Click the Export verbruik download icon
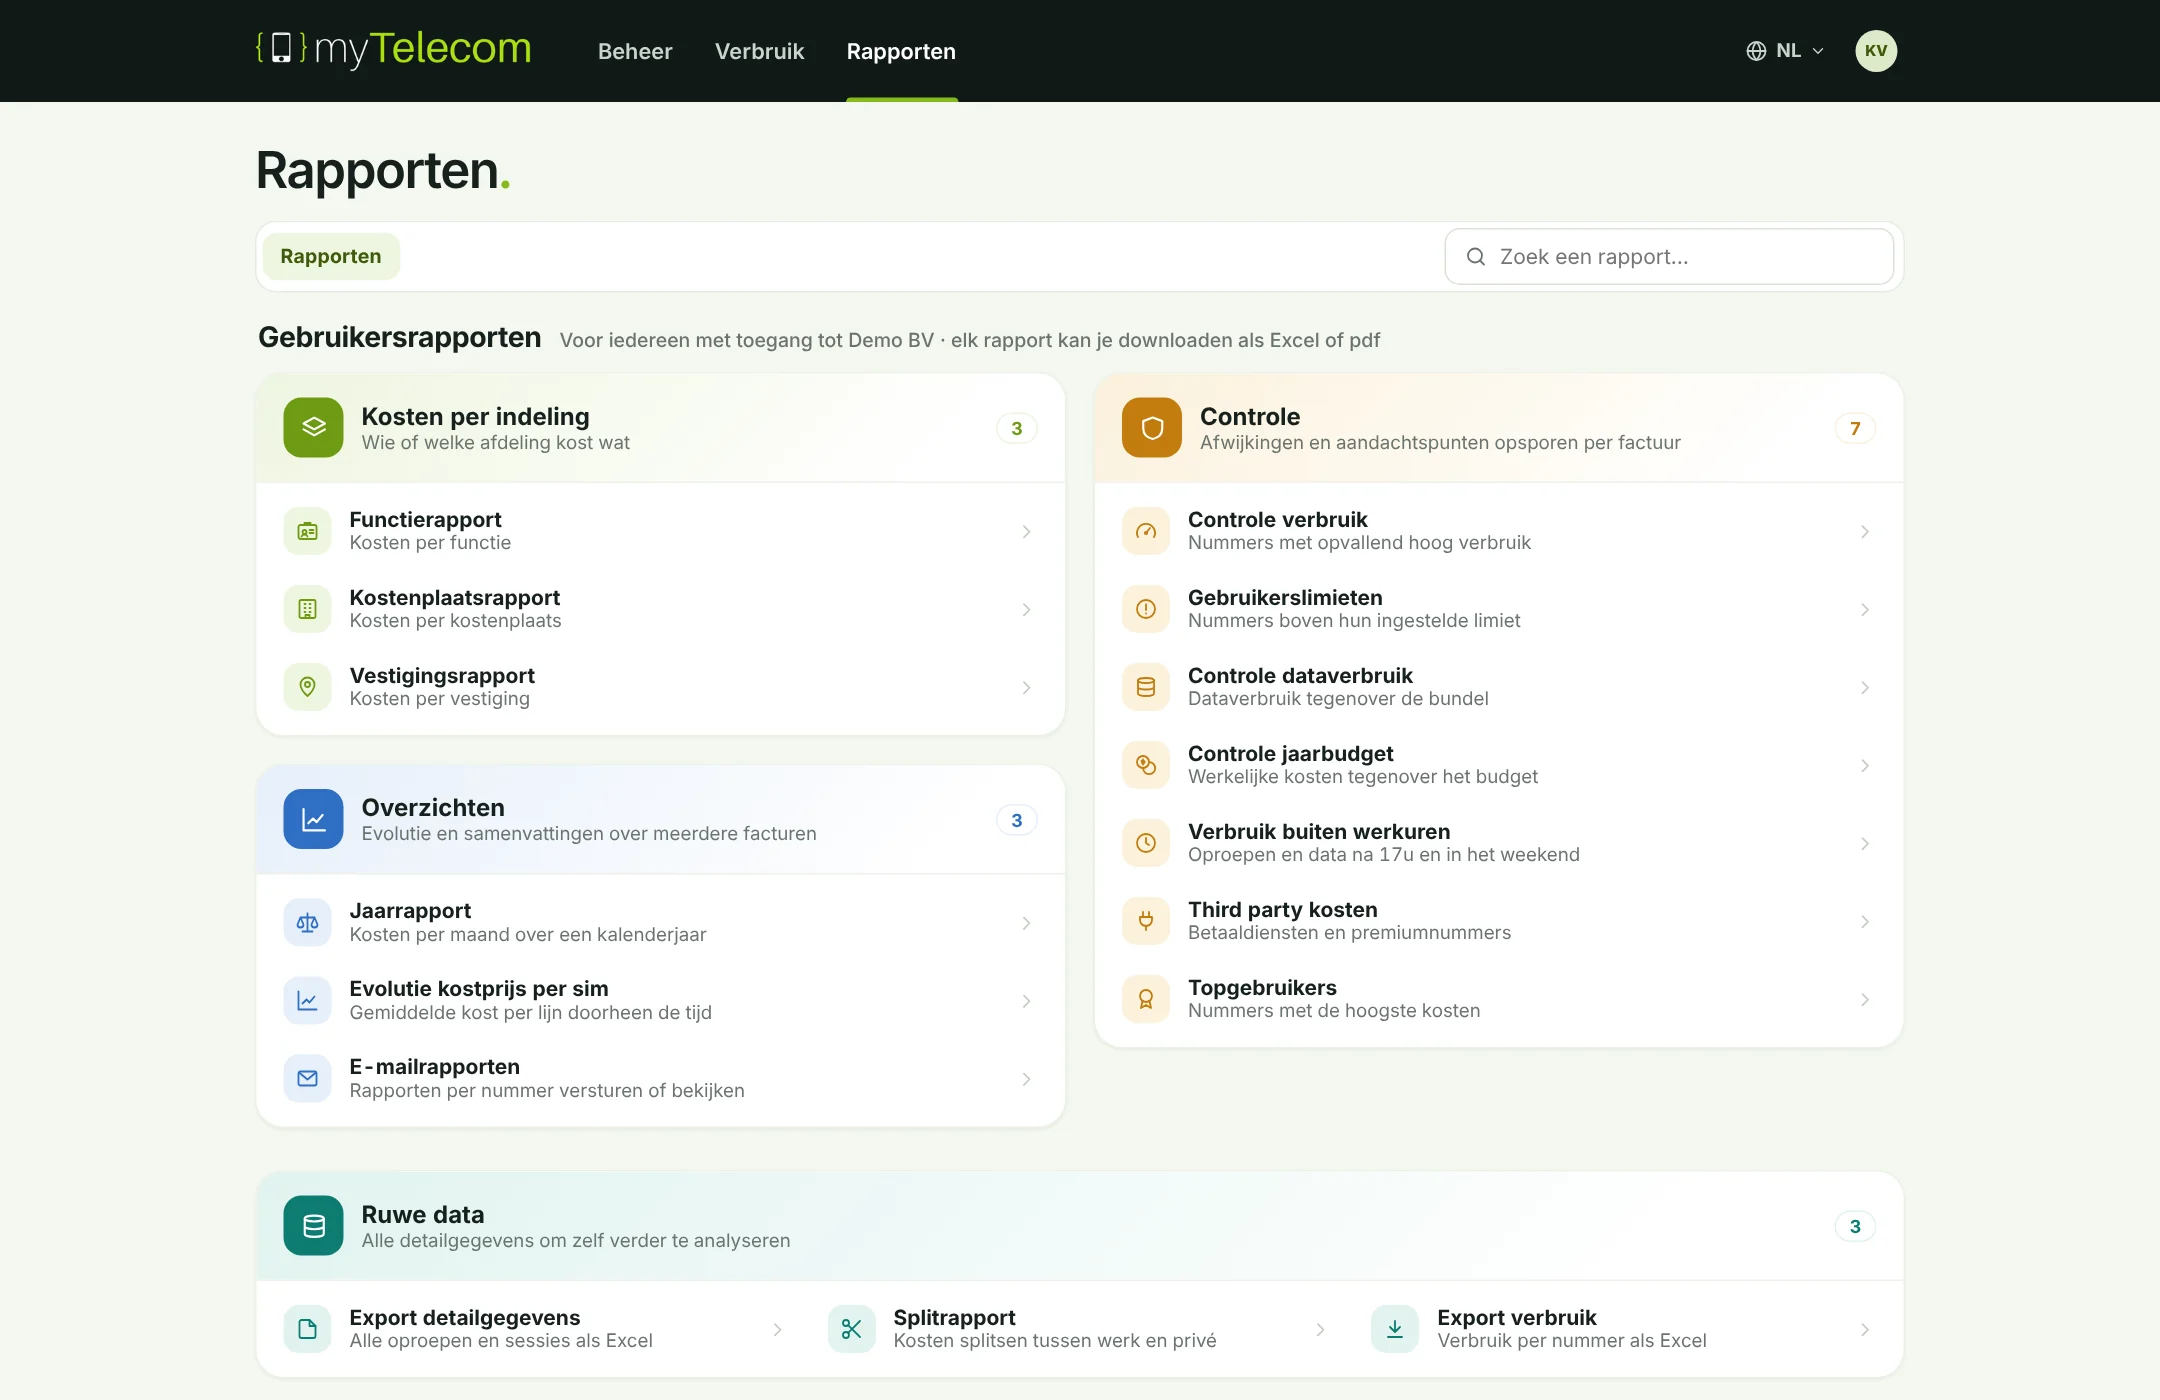The width and height of the screenshot is (2160, 1400). click(1395, 1329)
